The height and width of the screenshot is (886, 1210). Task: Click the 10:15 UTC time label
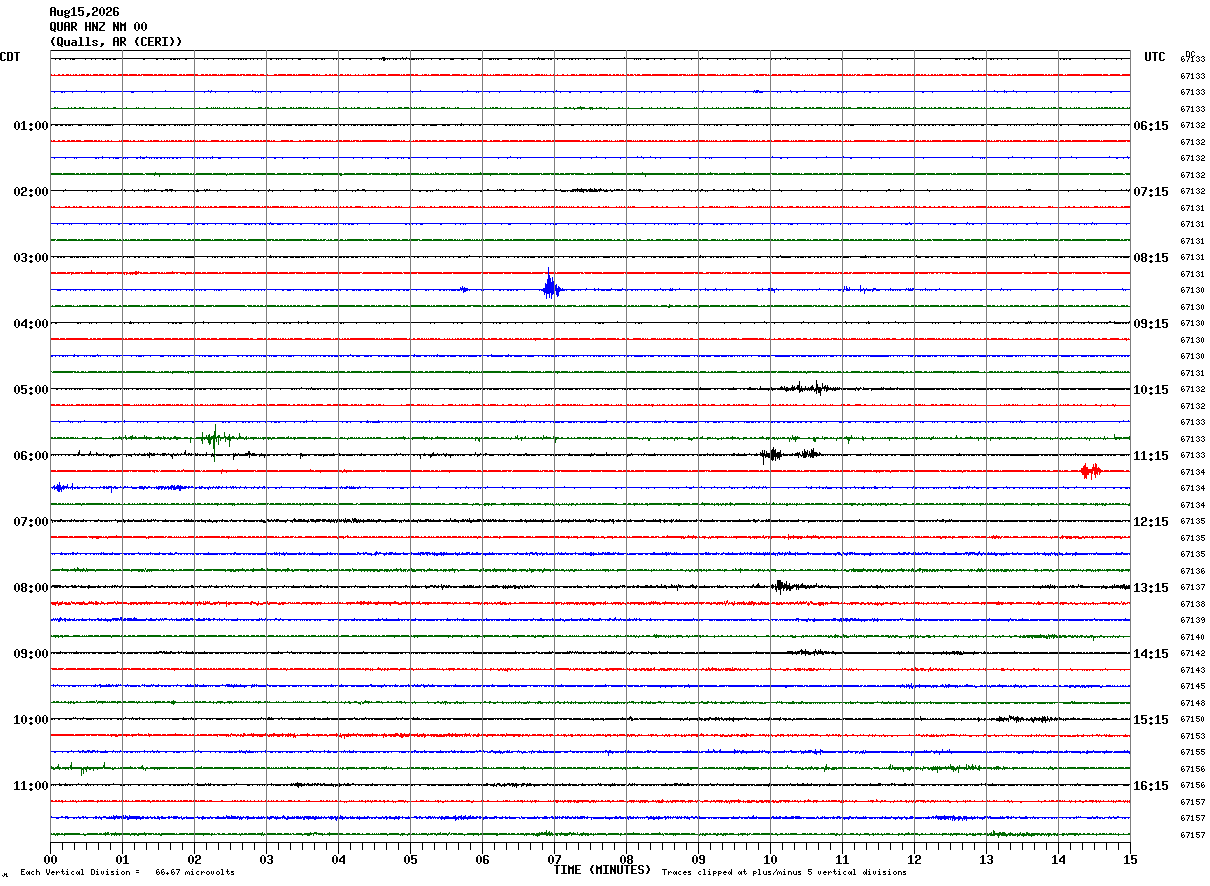1150,390
